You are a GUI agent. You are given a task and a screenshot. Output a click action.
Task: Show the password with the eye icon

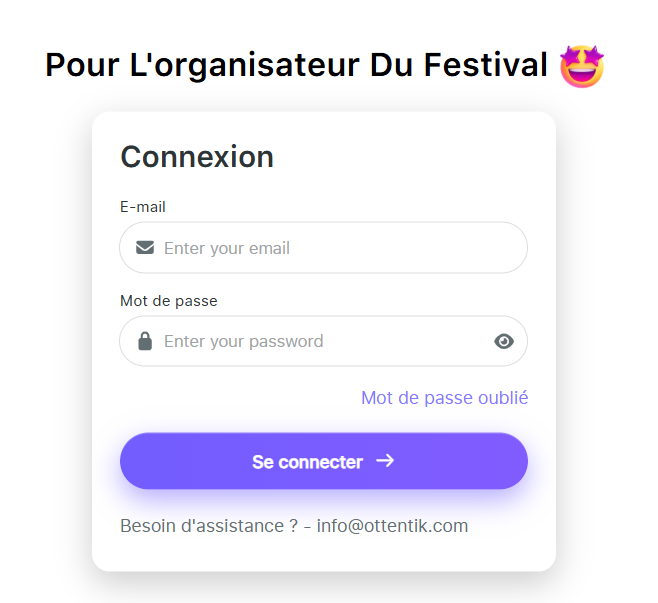click(x=504, y=341)
